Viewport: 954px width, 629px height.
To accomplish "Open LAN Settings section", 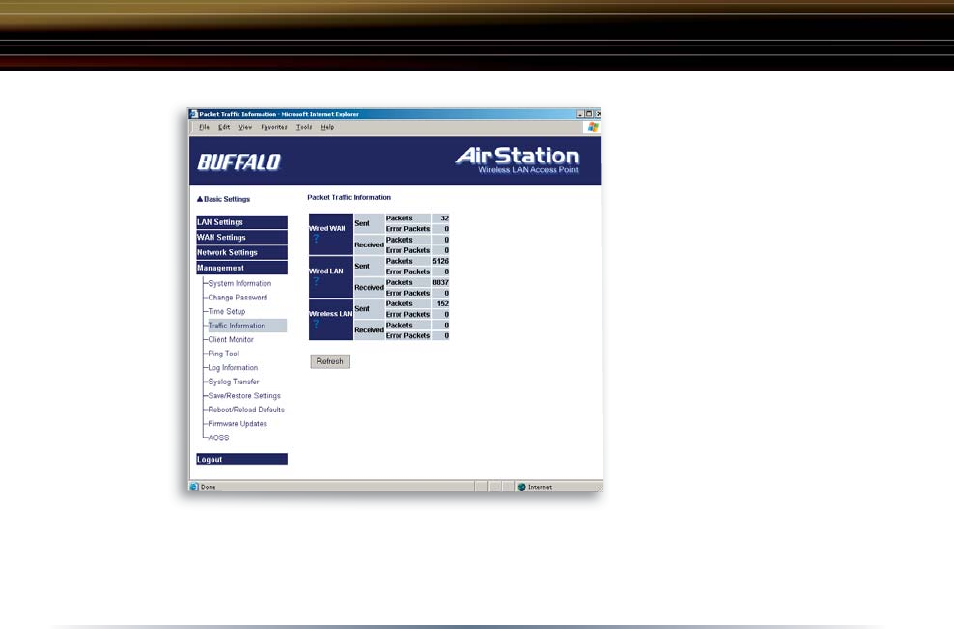I will [x=242, y=222].
